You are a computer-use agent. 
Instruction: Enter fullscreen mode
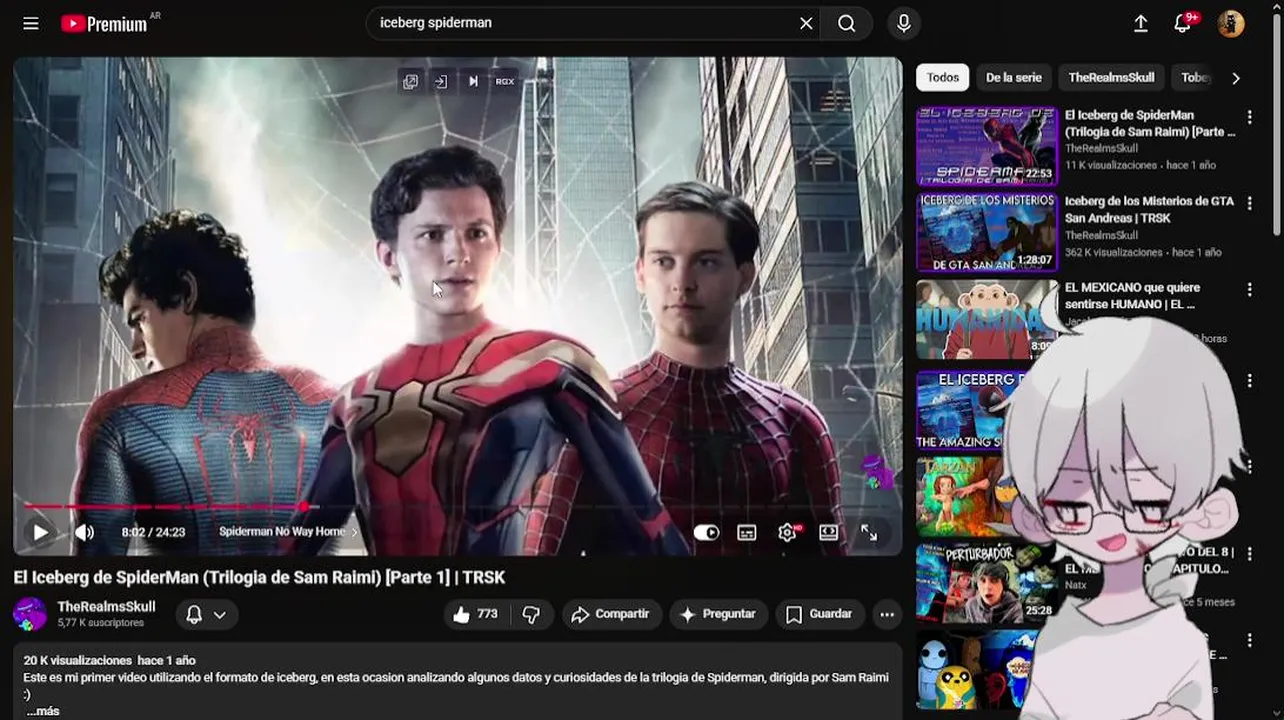869,532
